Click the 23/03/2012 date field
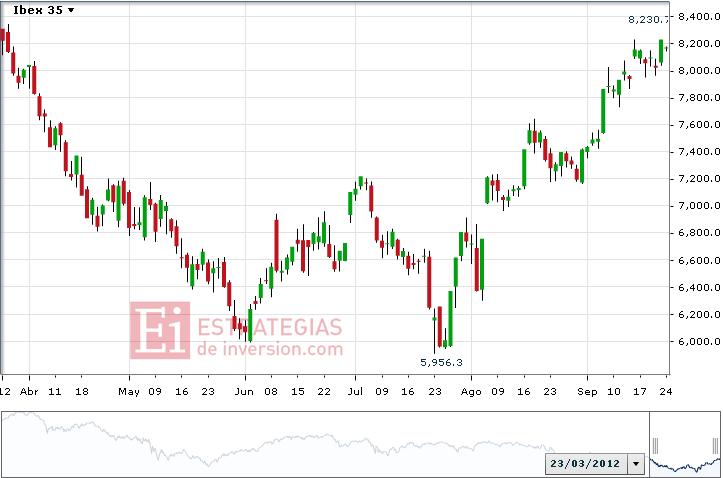 tap(586, 463)
